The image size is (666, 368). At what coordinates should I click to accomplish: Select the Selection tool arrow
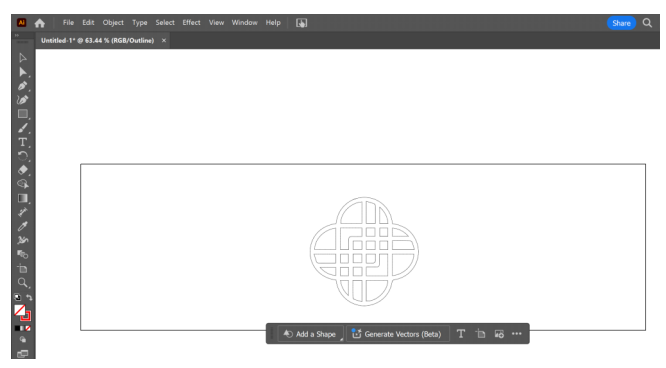(x=23, y=58)
